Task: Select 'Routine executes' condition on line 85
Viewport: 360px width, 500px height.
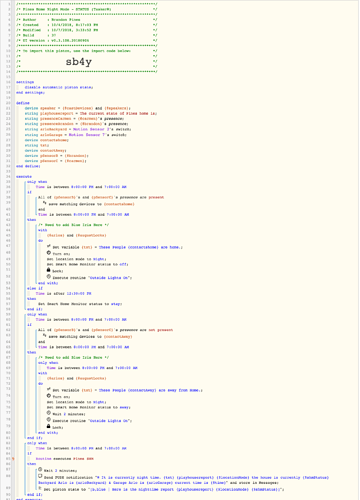Action: (x=65, y=459)
